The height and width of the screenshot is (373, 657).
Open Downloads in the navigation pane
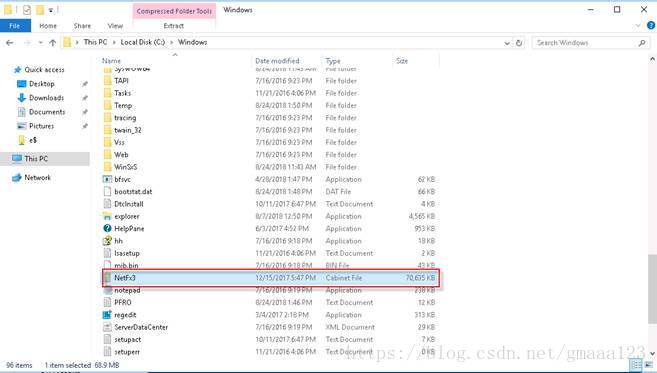coord(46,98)
